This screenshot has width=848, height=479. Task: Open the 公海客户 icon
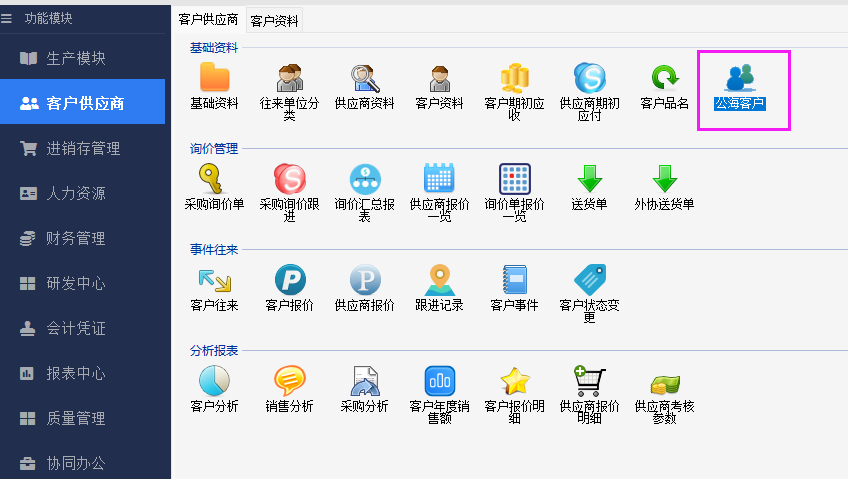click(x=740, y=78)
